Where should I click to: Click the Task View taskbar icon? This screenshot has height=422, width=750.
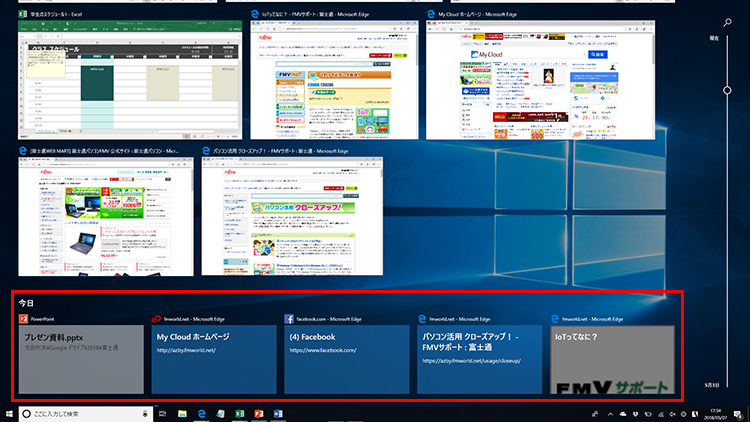160,413
